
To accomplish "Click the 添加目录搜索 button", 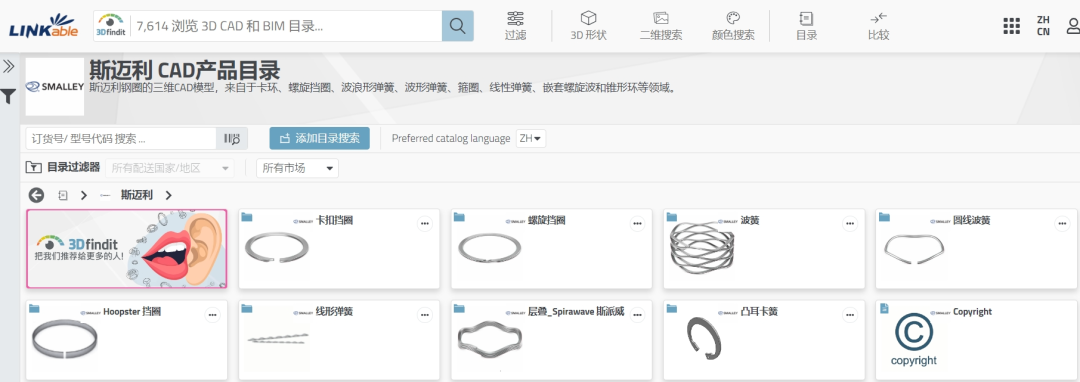I will pos(320,138).
